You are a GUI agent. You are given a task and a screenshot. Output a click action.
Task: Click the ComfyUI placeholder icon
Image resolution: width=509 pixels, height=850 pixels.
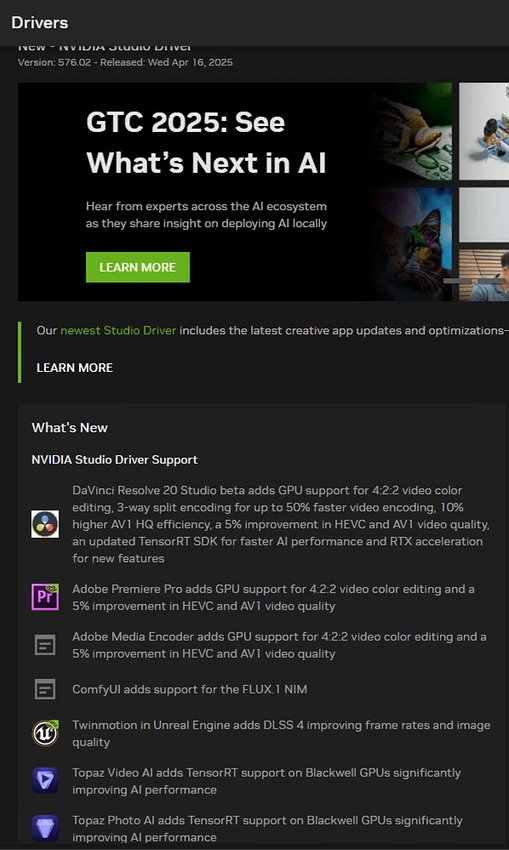[45, 690]
